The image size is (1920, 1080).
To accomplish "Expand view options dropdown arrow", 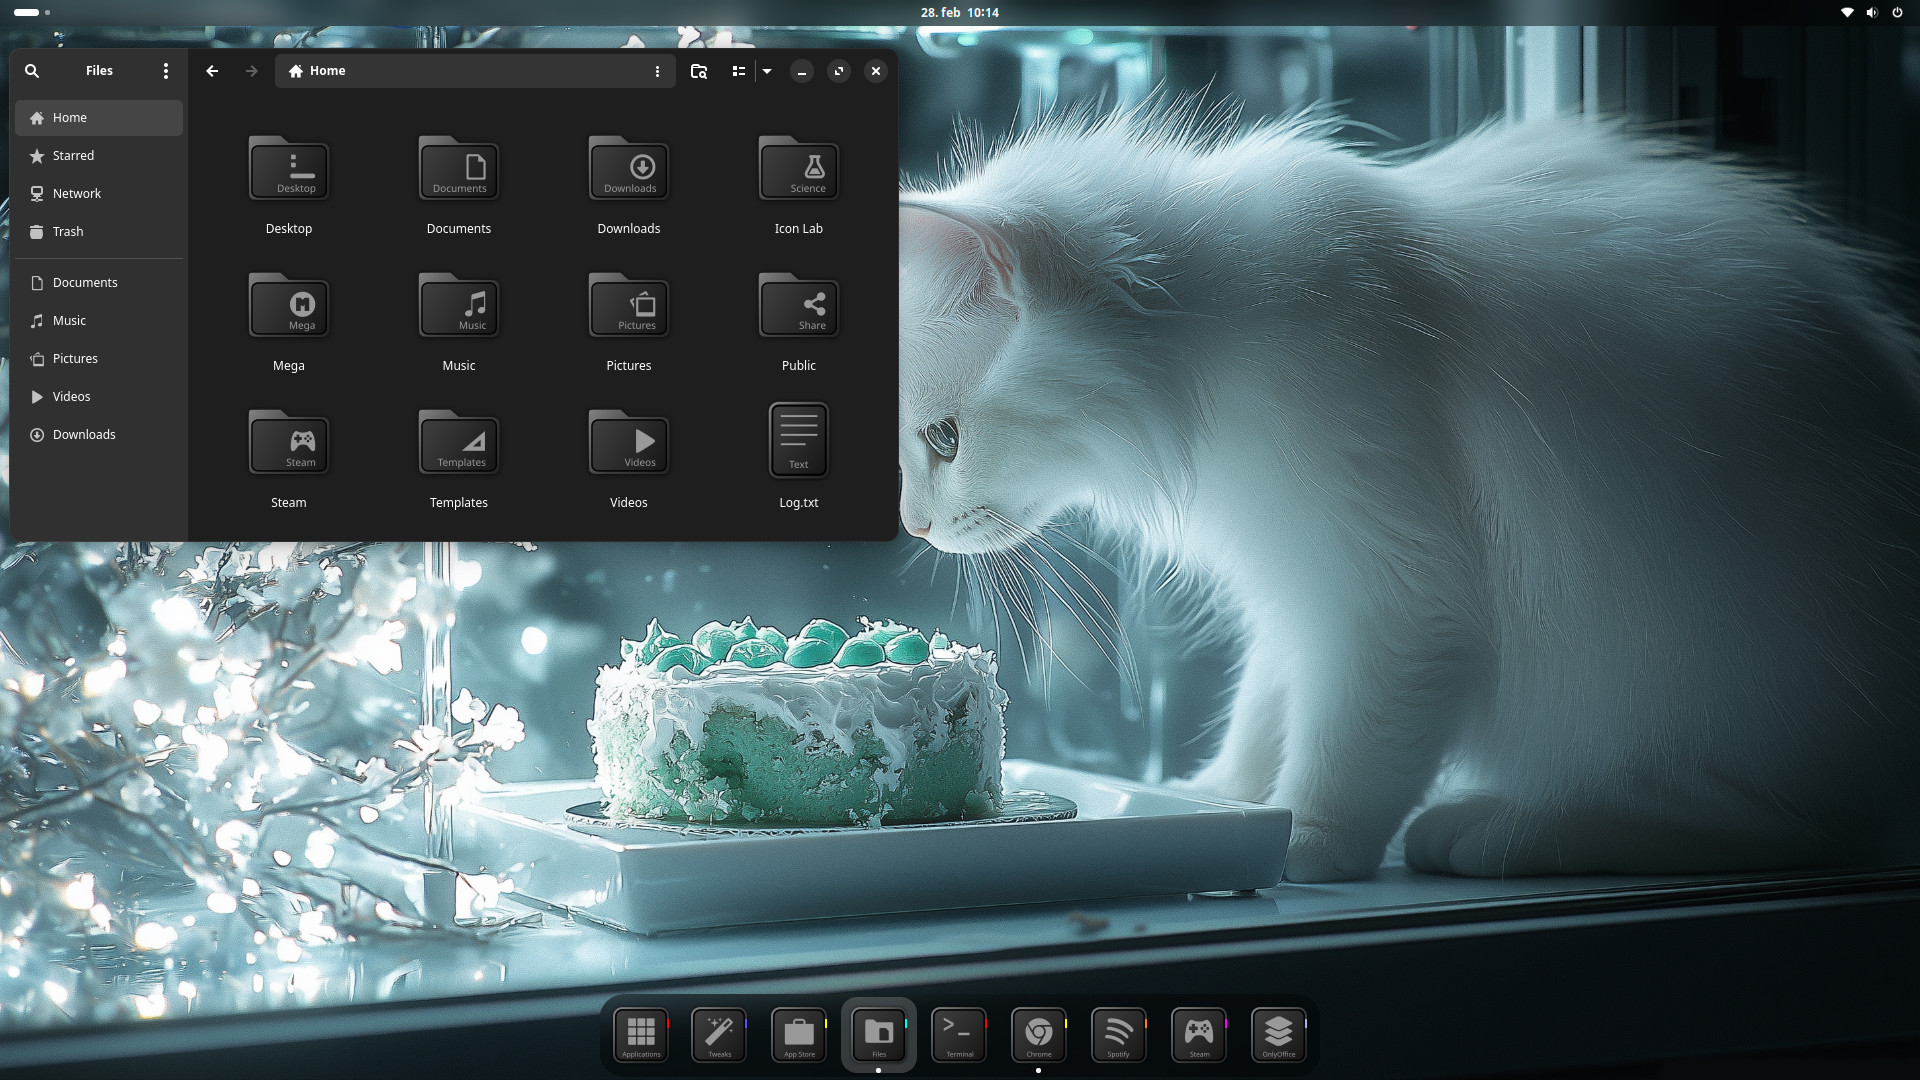I will point(767,71).
